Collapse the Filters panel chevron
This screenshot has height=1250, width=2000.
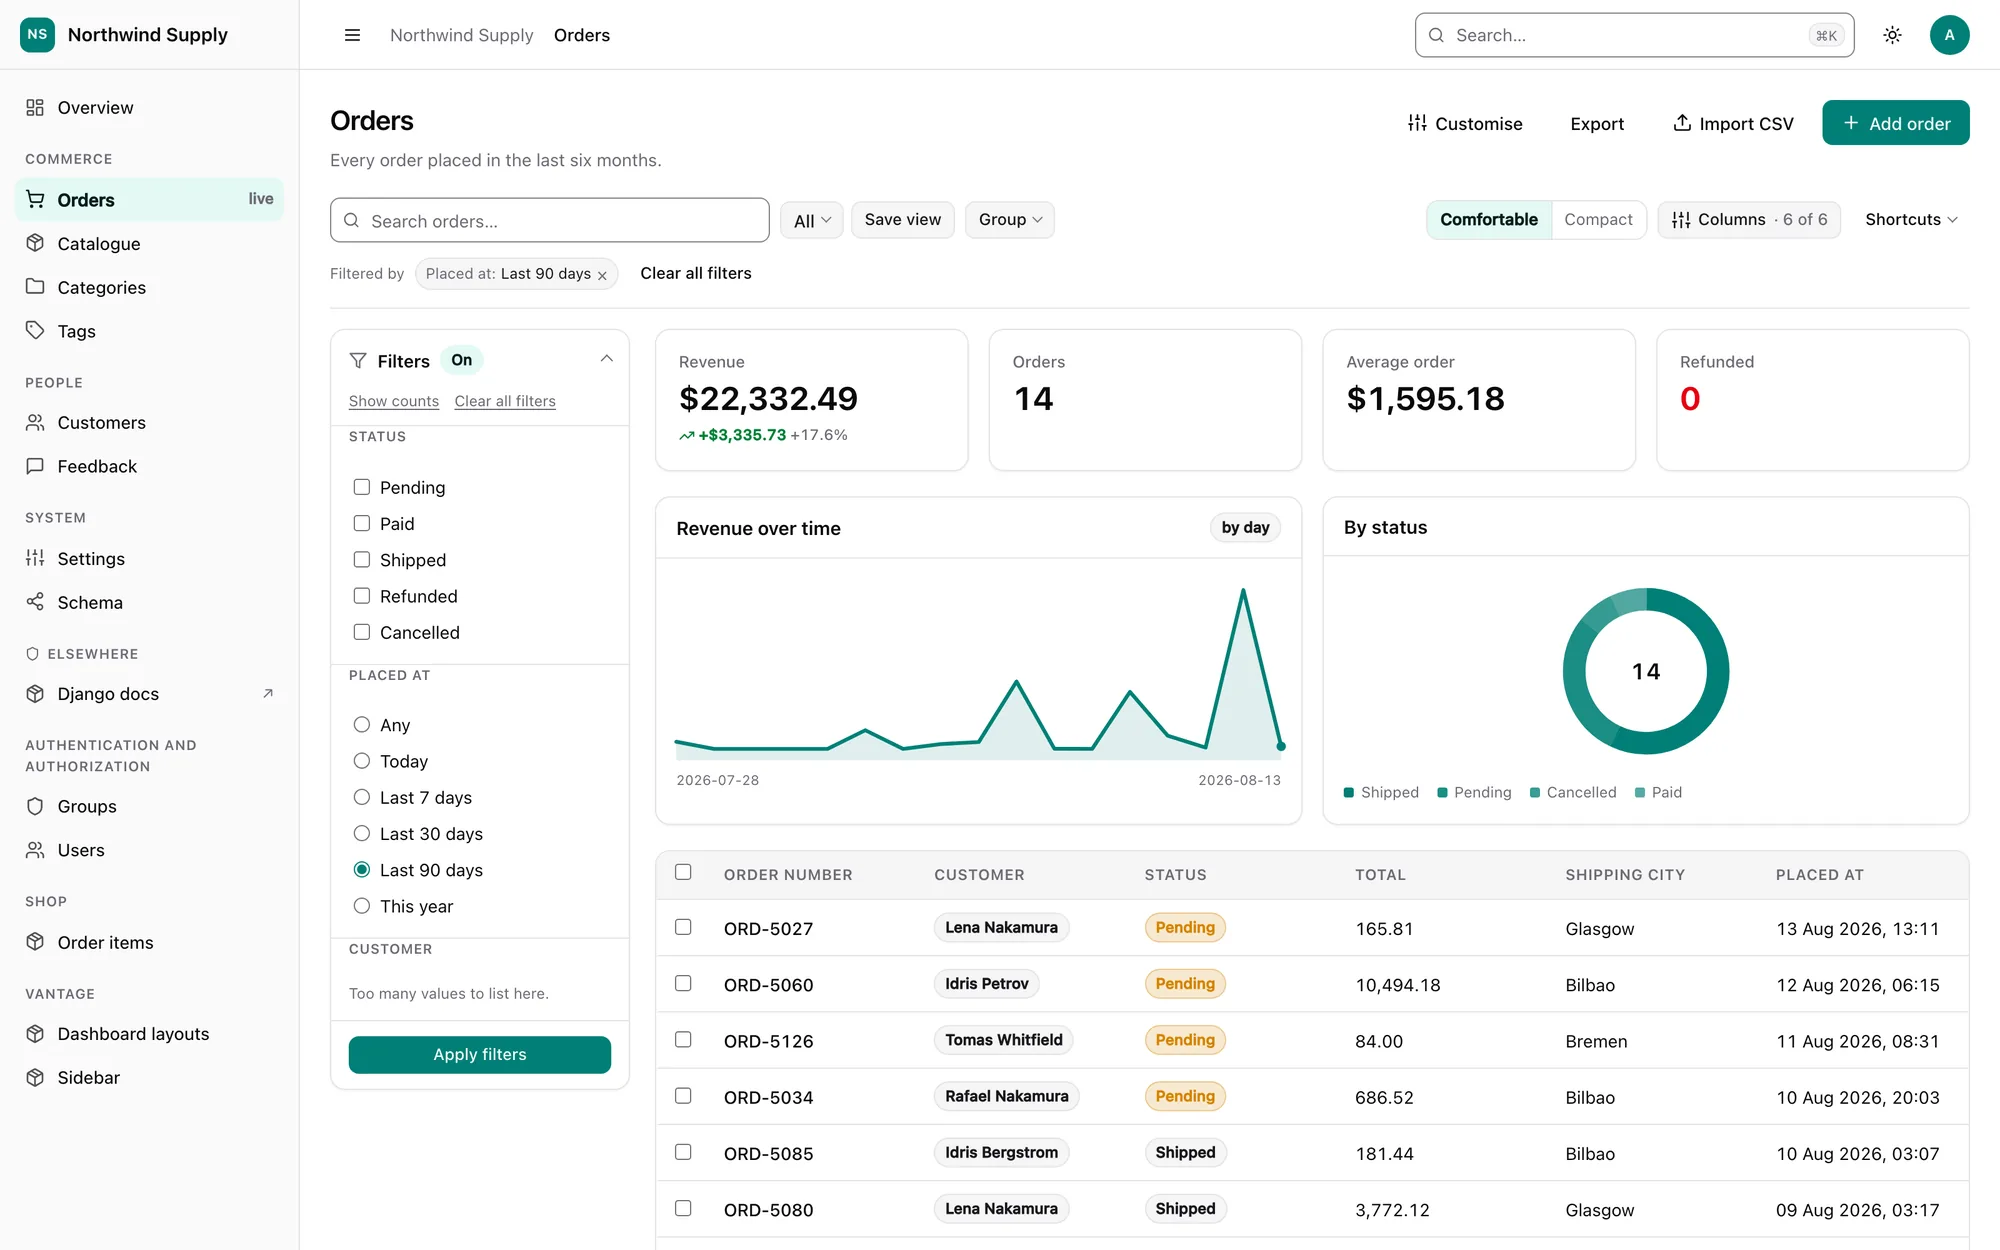point(606,359)
